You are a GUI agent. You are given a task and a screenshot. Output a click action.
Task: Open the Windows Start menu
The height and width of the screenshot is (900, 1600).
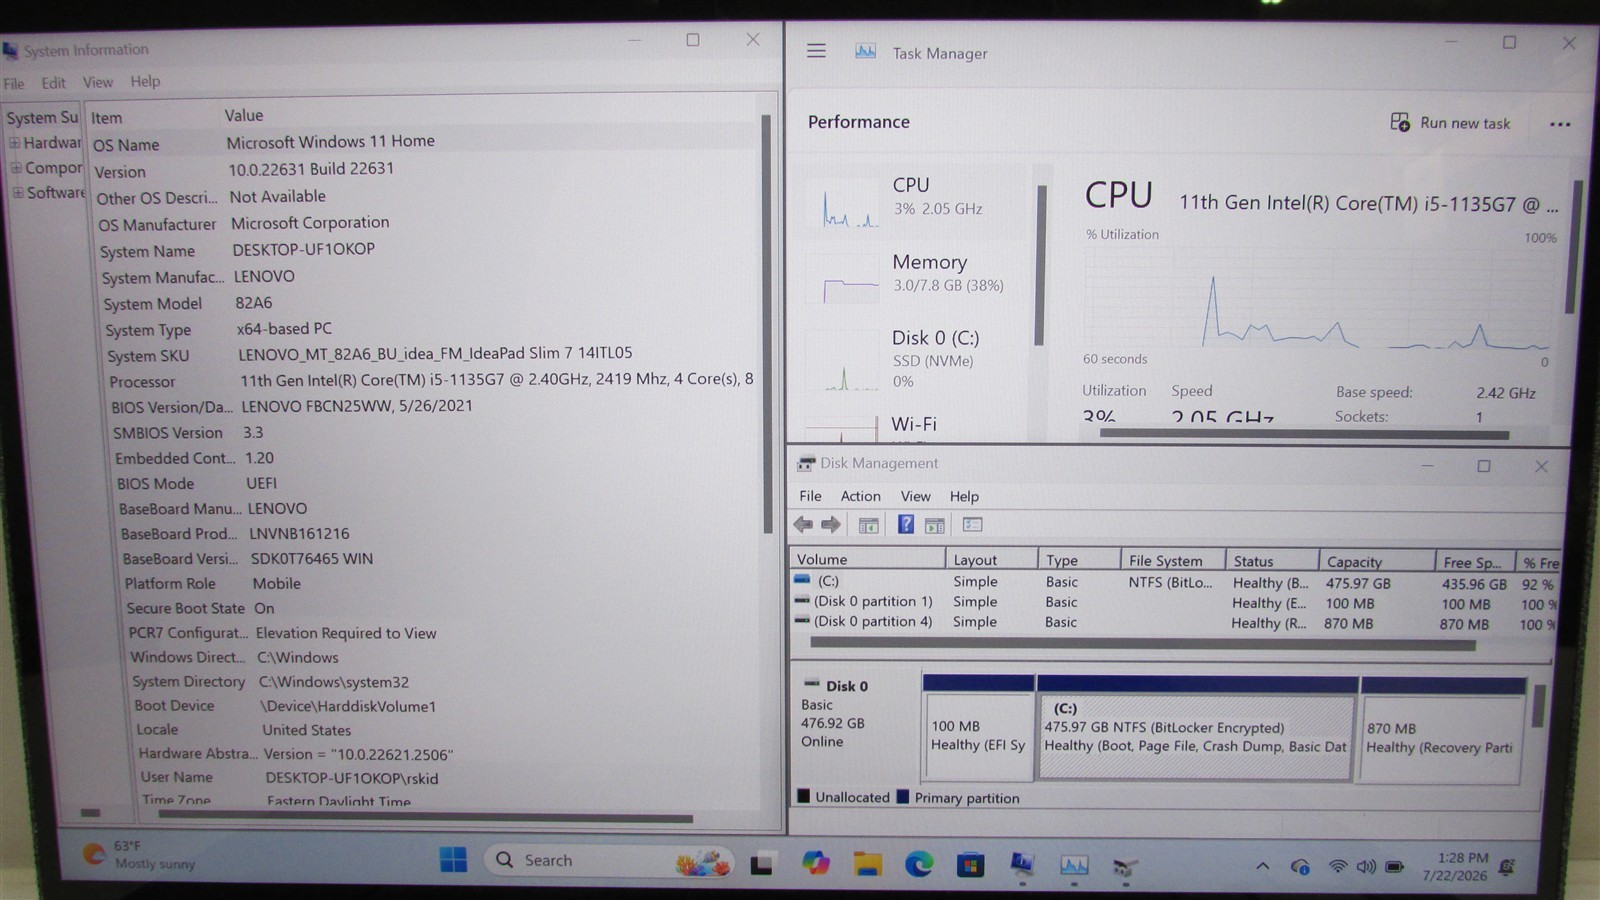pyautogui.click(x=453, y=860)
